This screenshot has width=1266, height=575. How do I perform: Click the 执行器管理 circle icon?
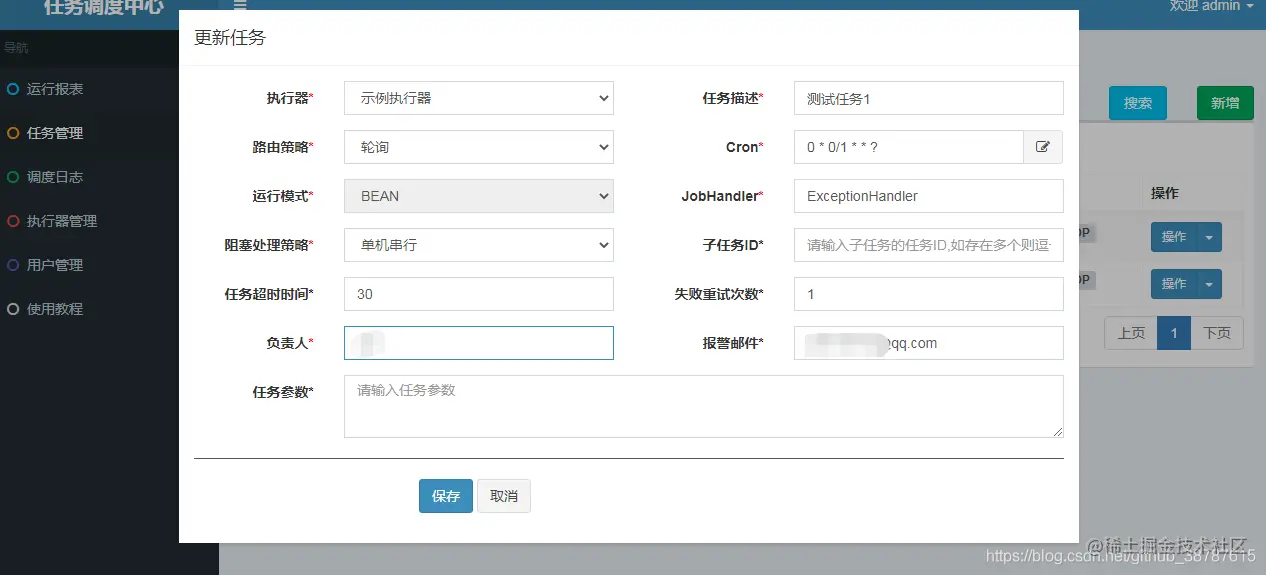(13, 221)
